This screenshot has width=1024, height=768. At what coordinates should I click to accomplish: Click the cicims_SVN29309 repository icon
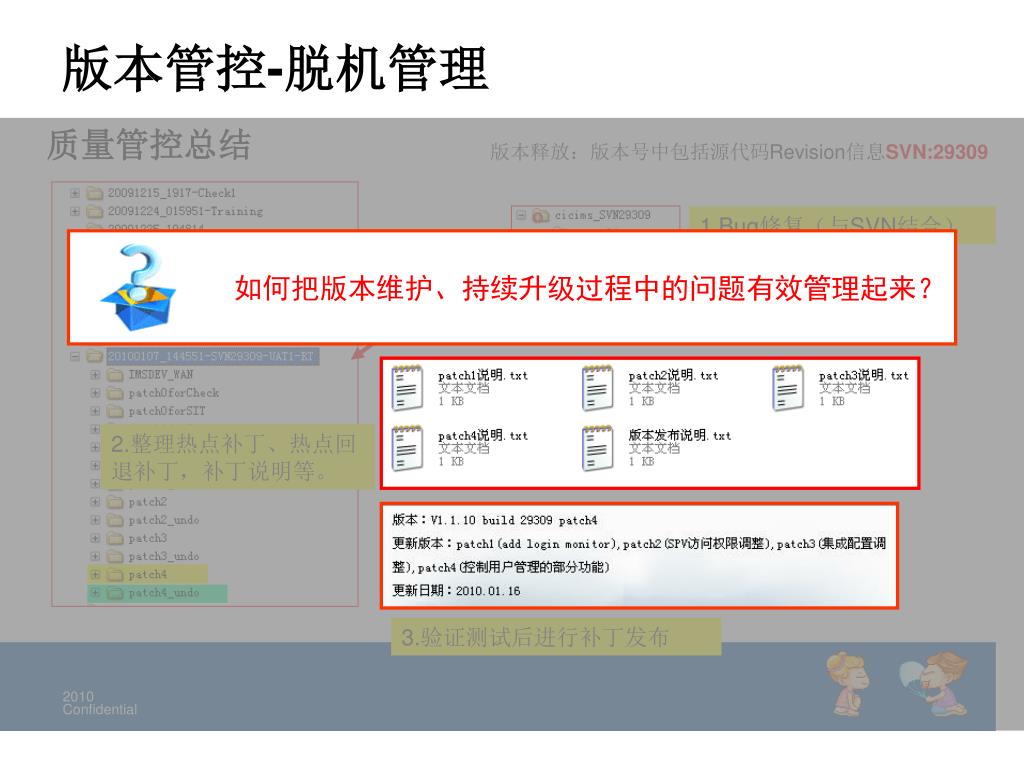point(541,216)
